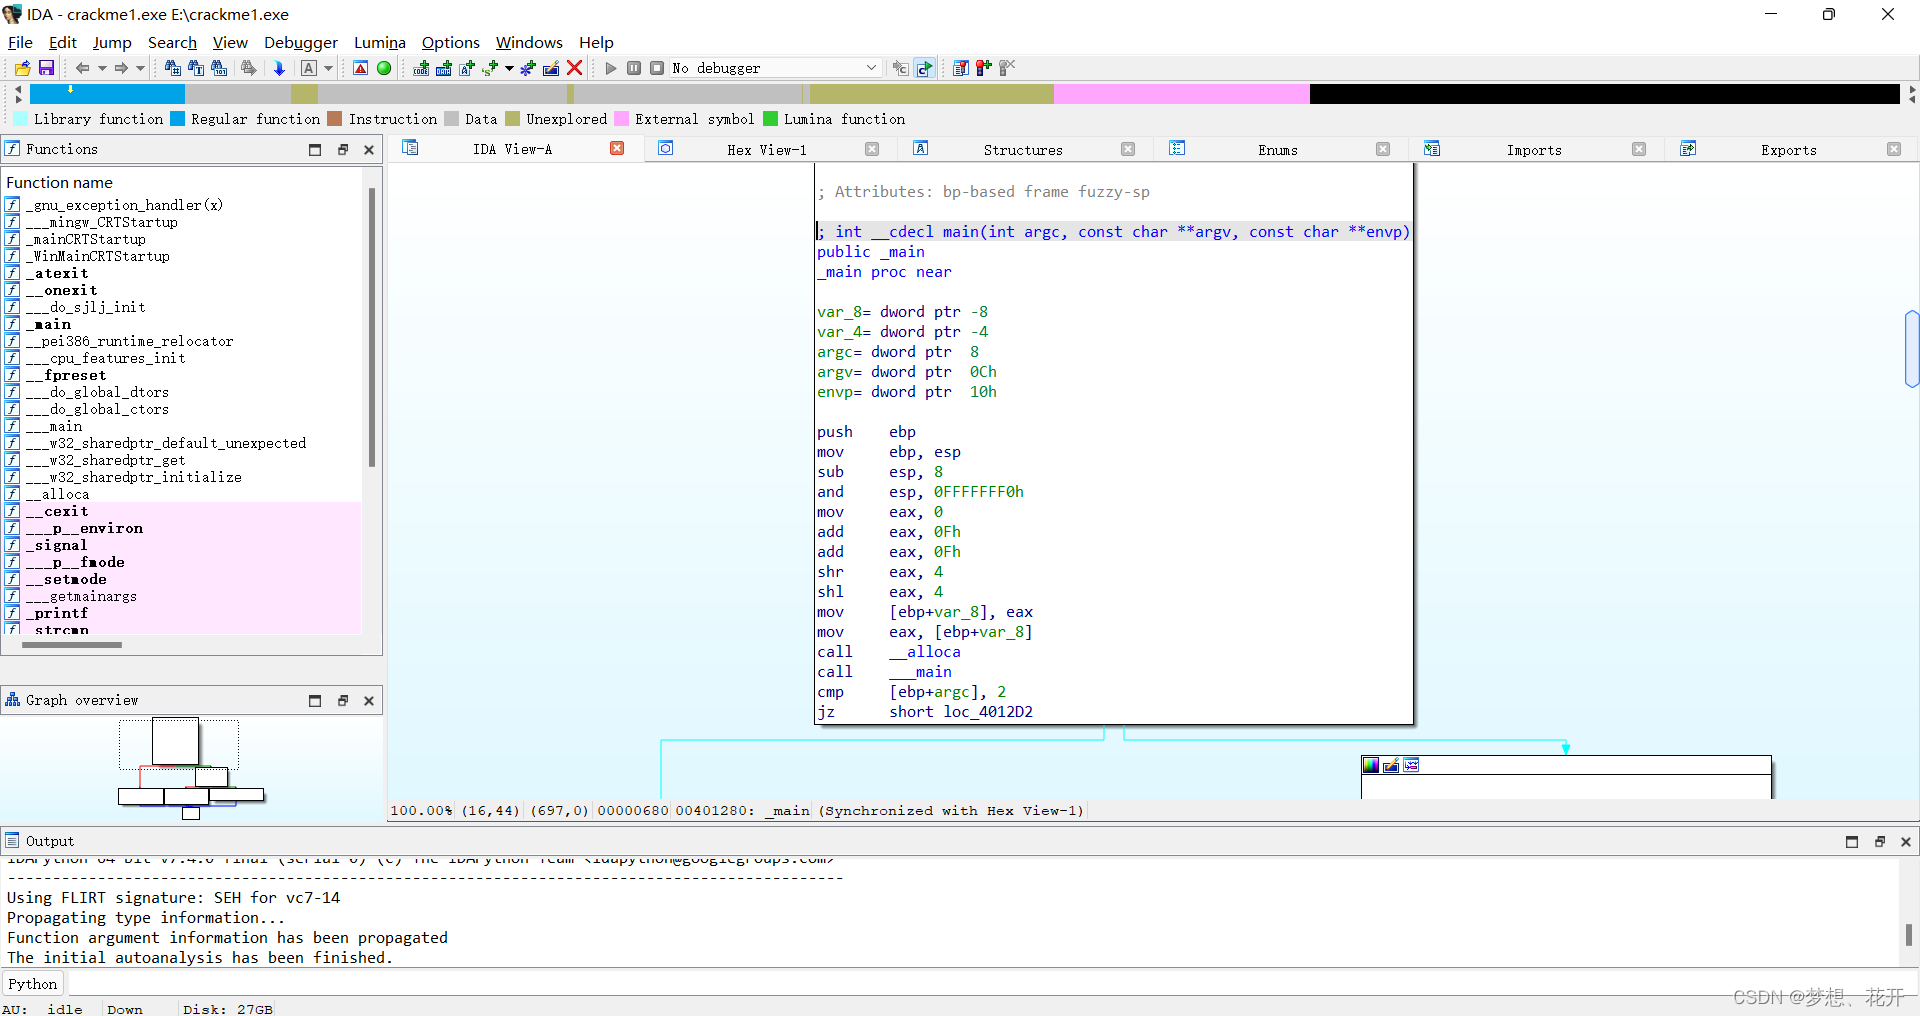Close the Output panel
The width and height of the screenshot is (1920, 1016).
[1906, 841]
